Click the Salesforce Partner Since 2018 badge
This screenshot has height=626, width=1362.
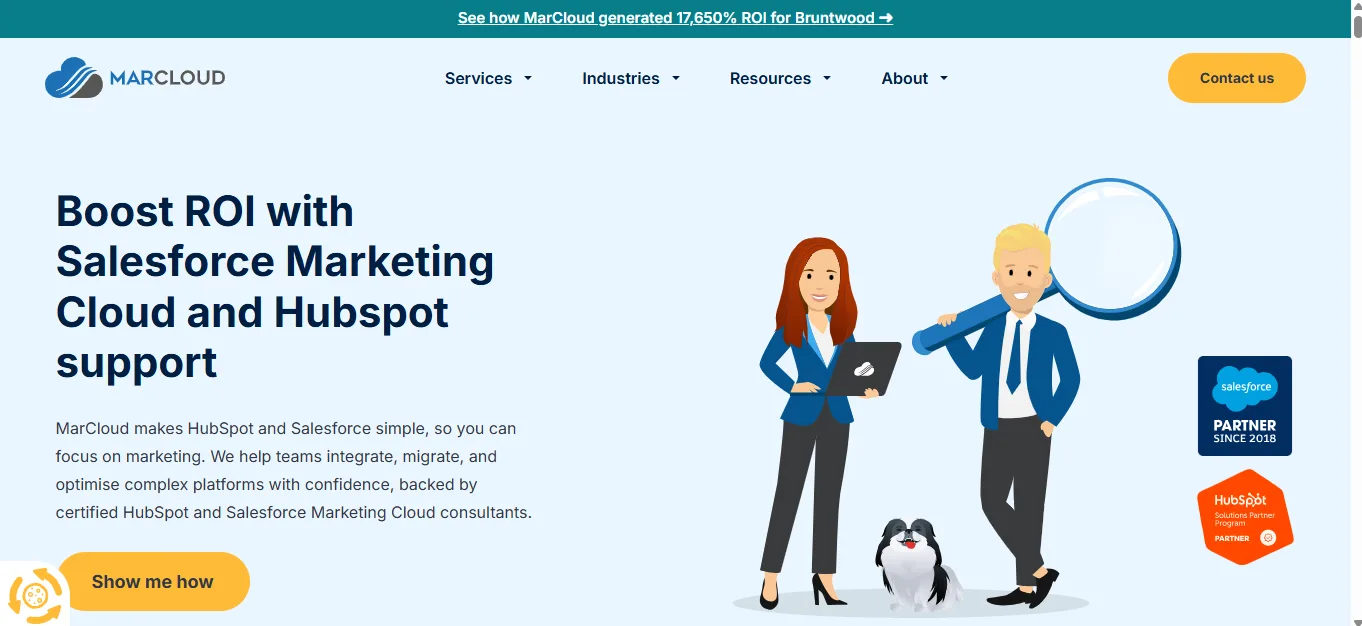(x=1244, y=406)
